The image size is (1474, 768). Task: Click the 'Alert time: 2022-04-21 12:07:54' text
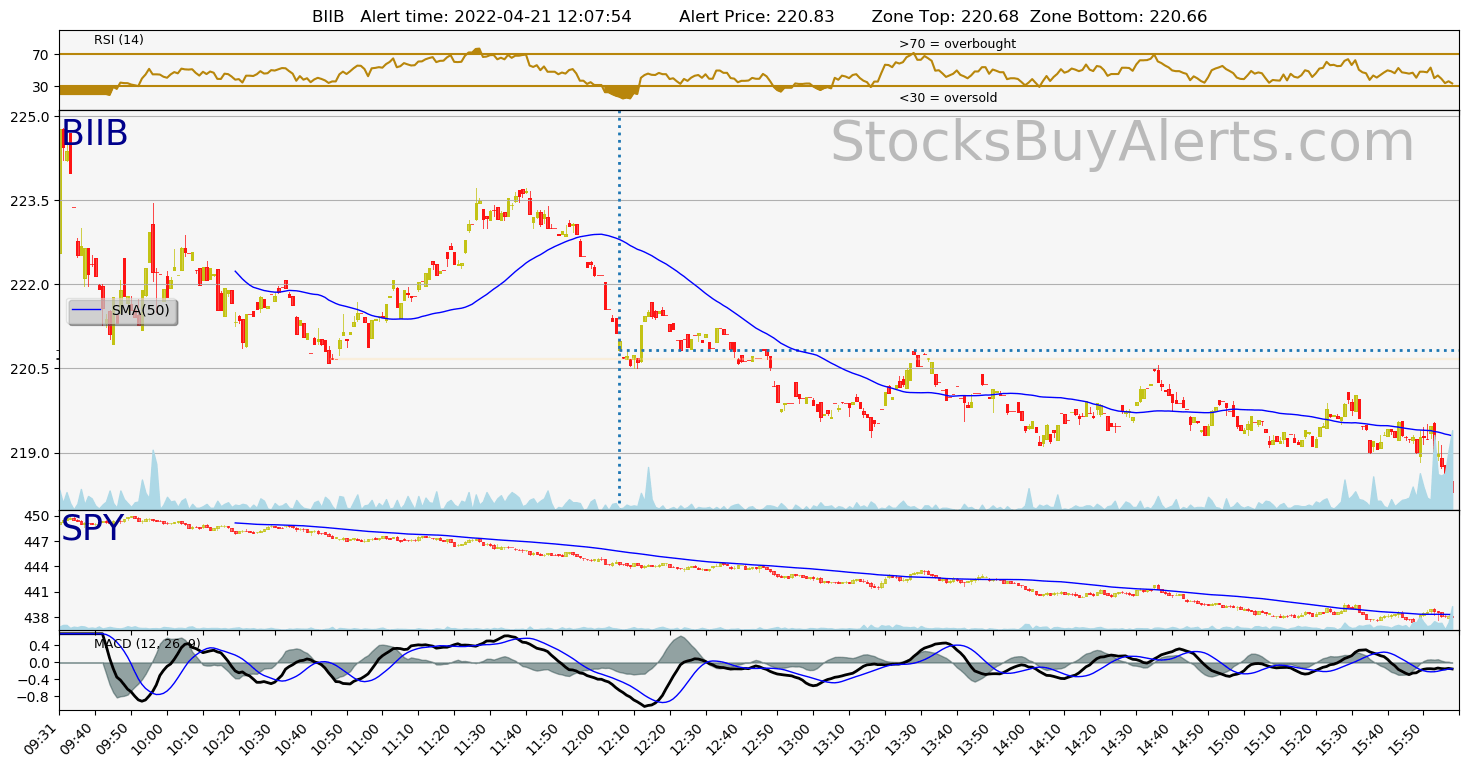pyautogui.click(x=496, y=16)
